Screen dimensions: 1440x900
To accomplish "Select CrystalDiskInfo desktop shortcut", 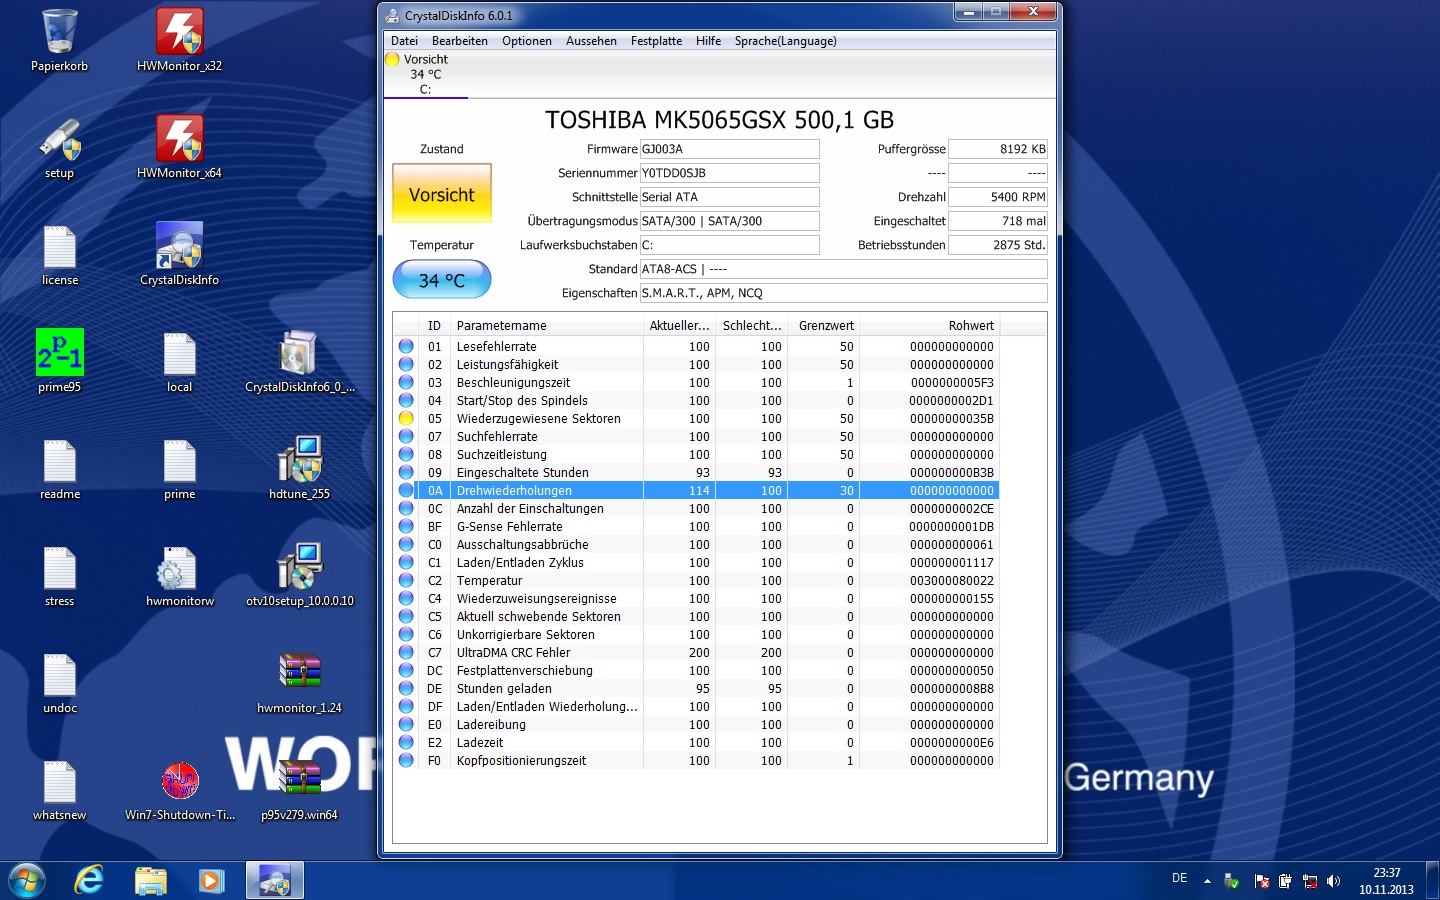I will click(x=180, y=254).
